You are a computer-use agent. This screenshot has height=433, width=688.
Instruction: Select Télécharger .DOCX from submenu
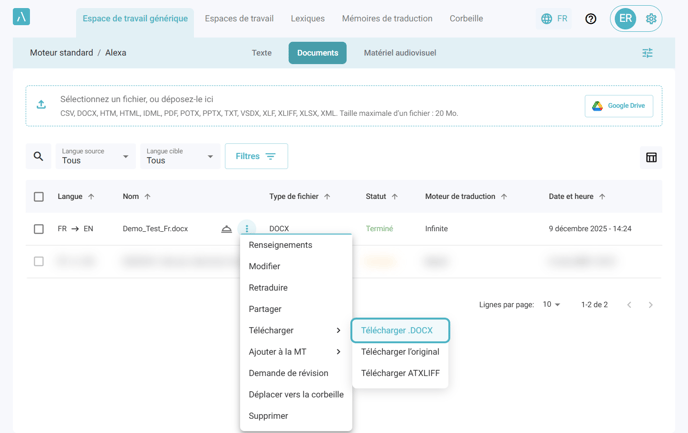(x=399, y=330)
